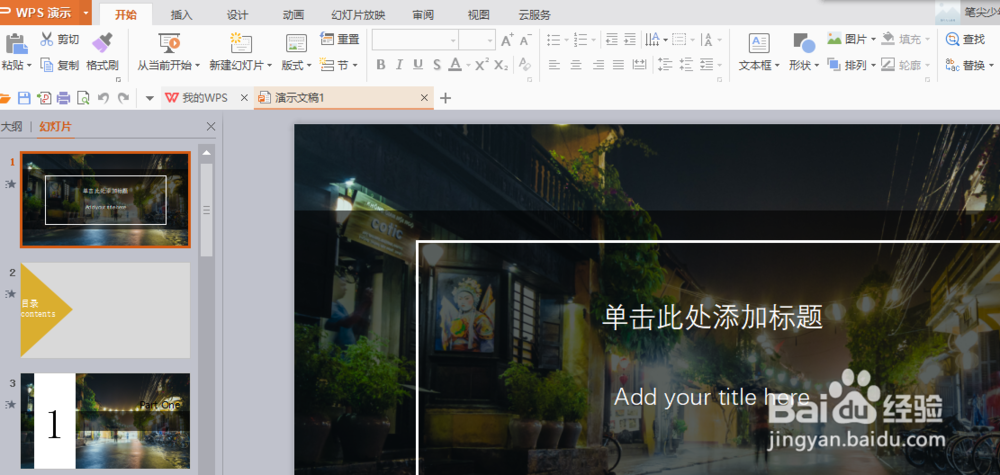This screenshot has height=475, width=1000.
Task: Open the quick access toolbar customize arrow
Action: [x=150, y=98]
